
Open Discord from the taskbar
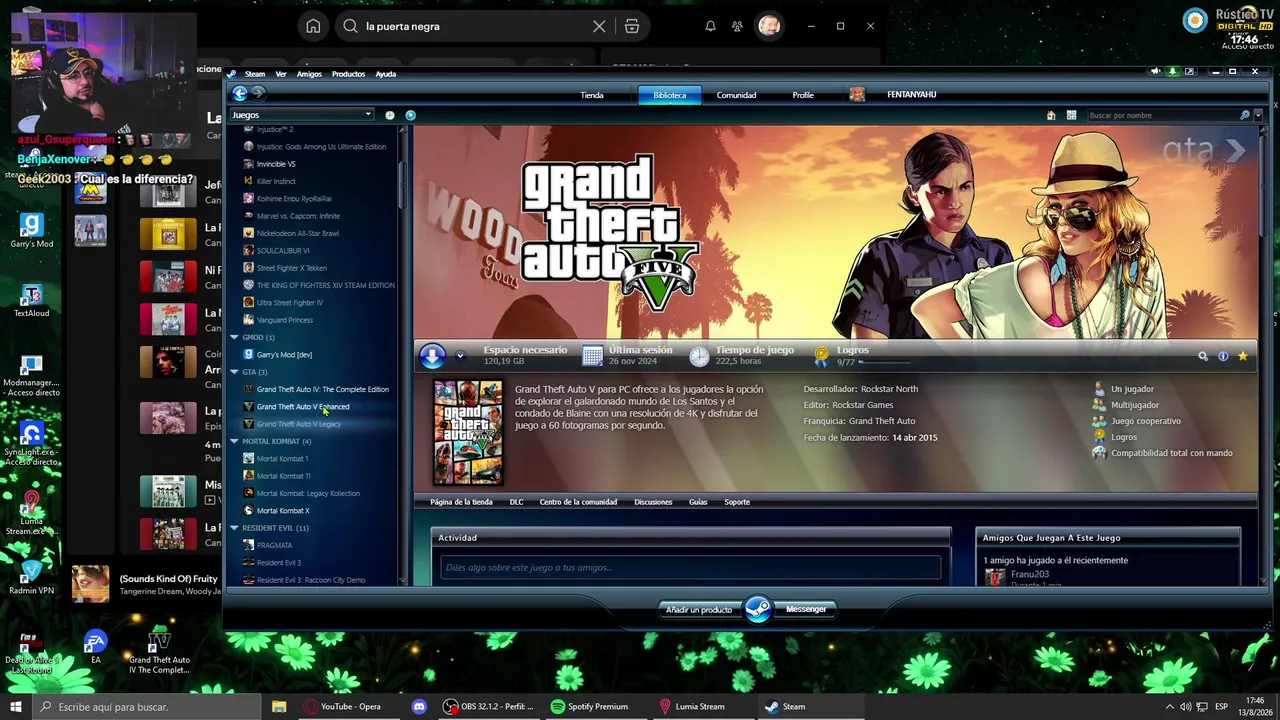(x=419, y=706)
